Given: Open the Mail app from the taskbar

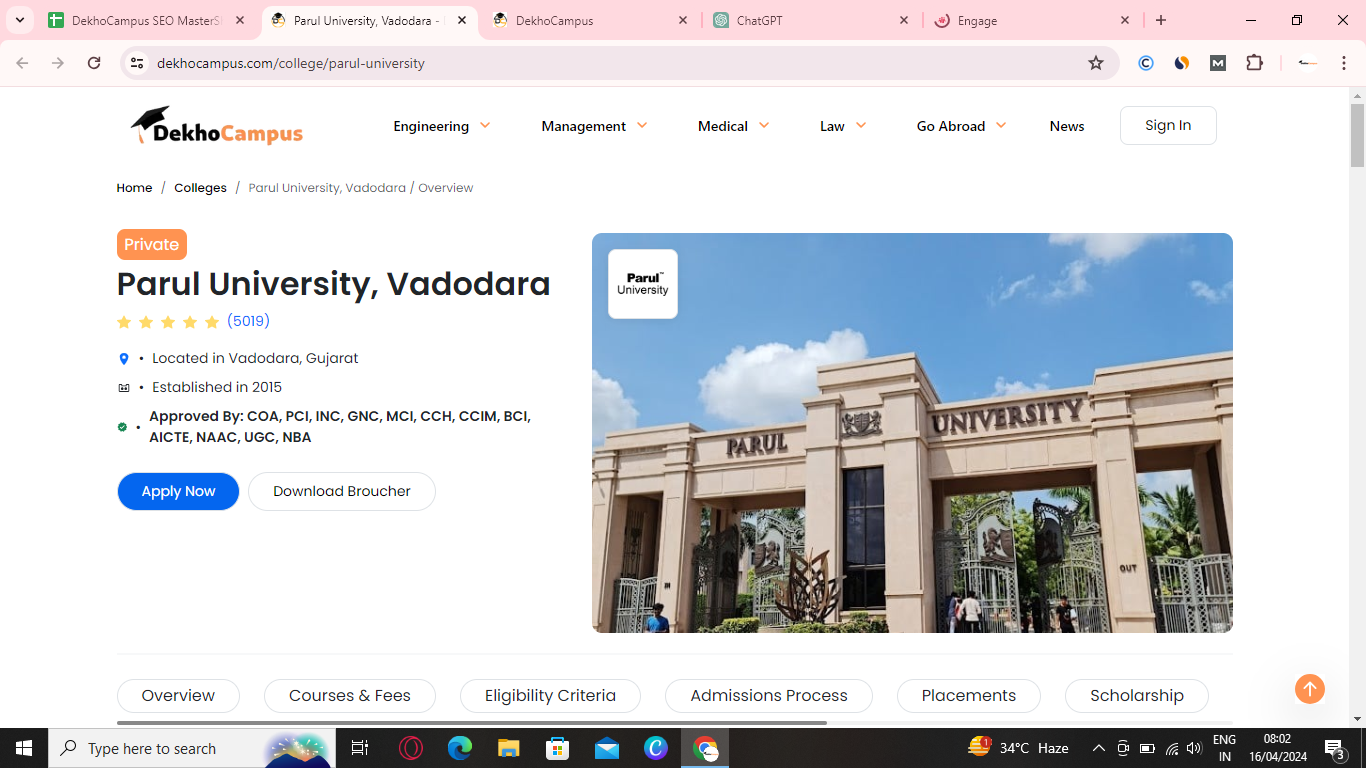Looking at the screenshot, I should (x=607, y=748).
